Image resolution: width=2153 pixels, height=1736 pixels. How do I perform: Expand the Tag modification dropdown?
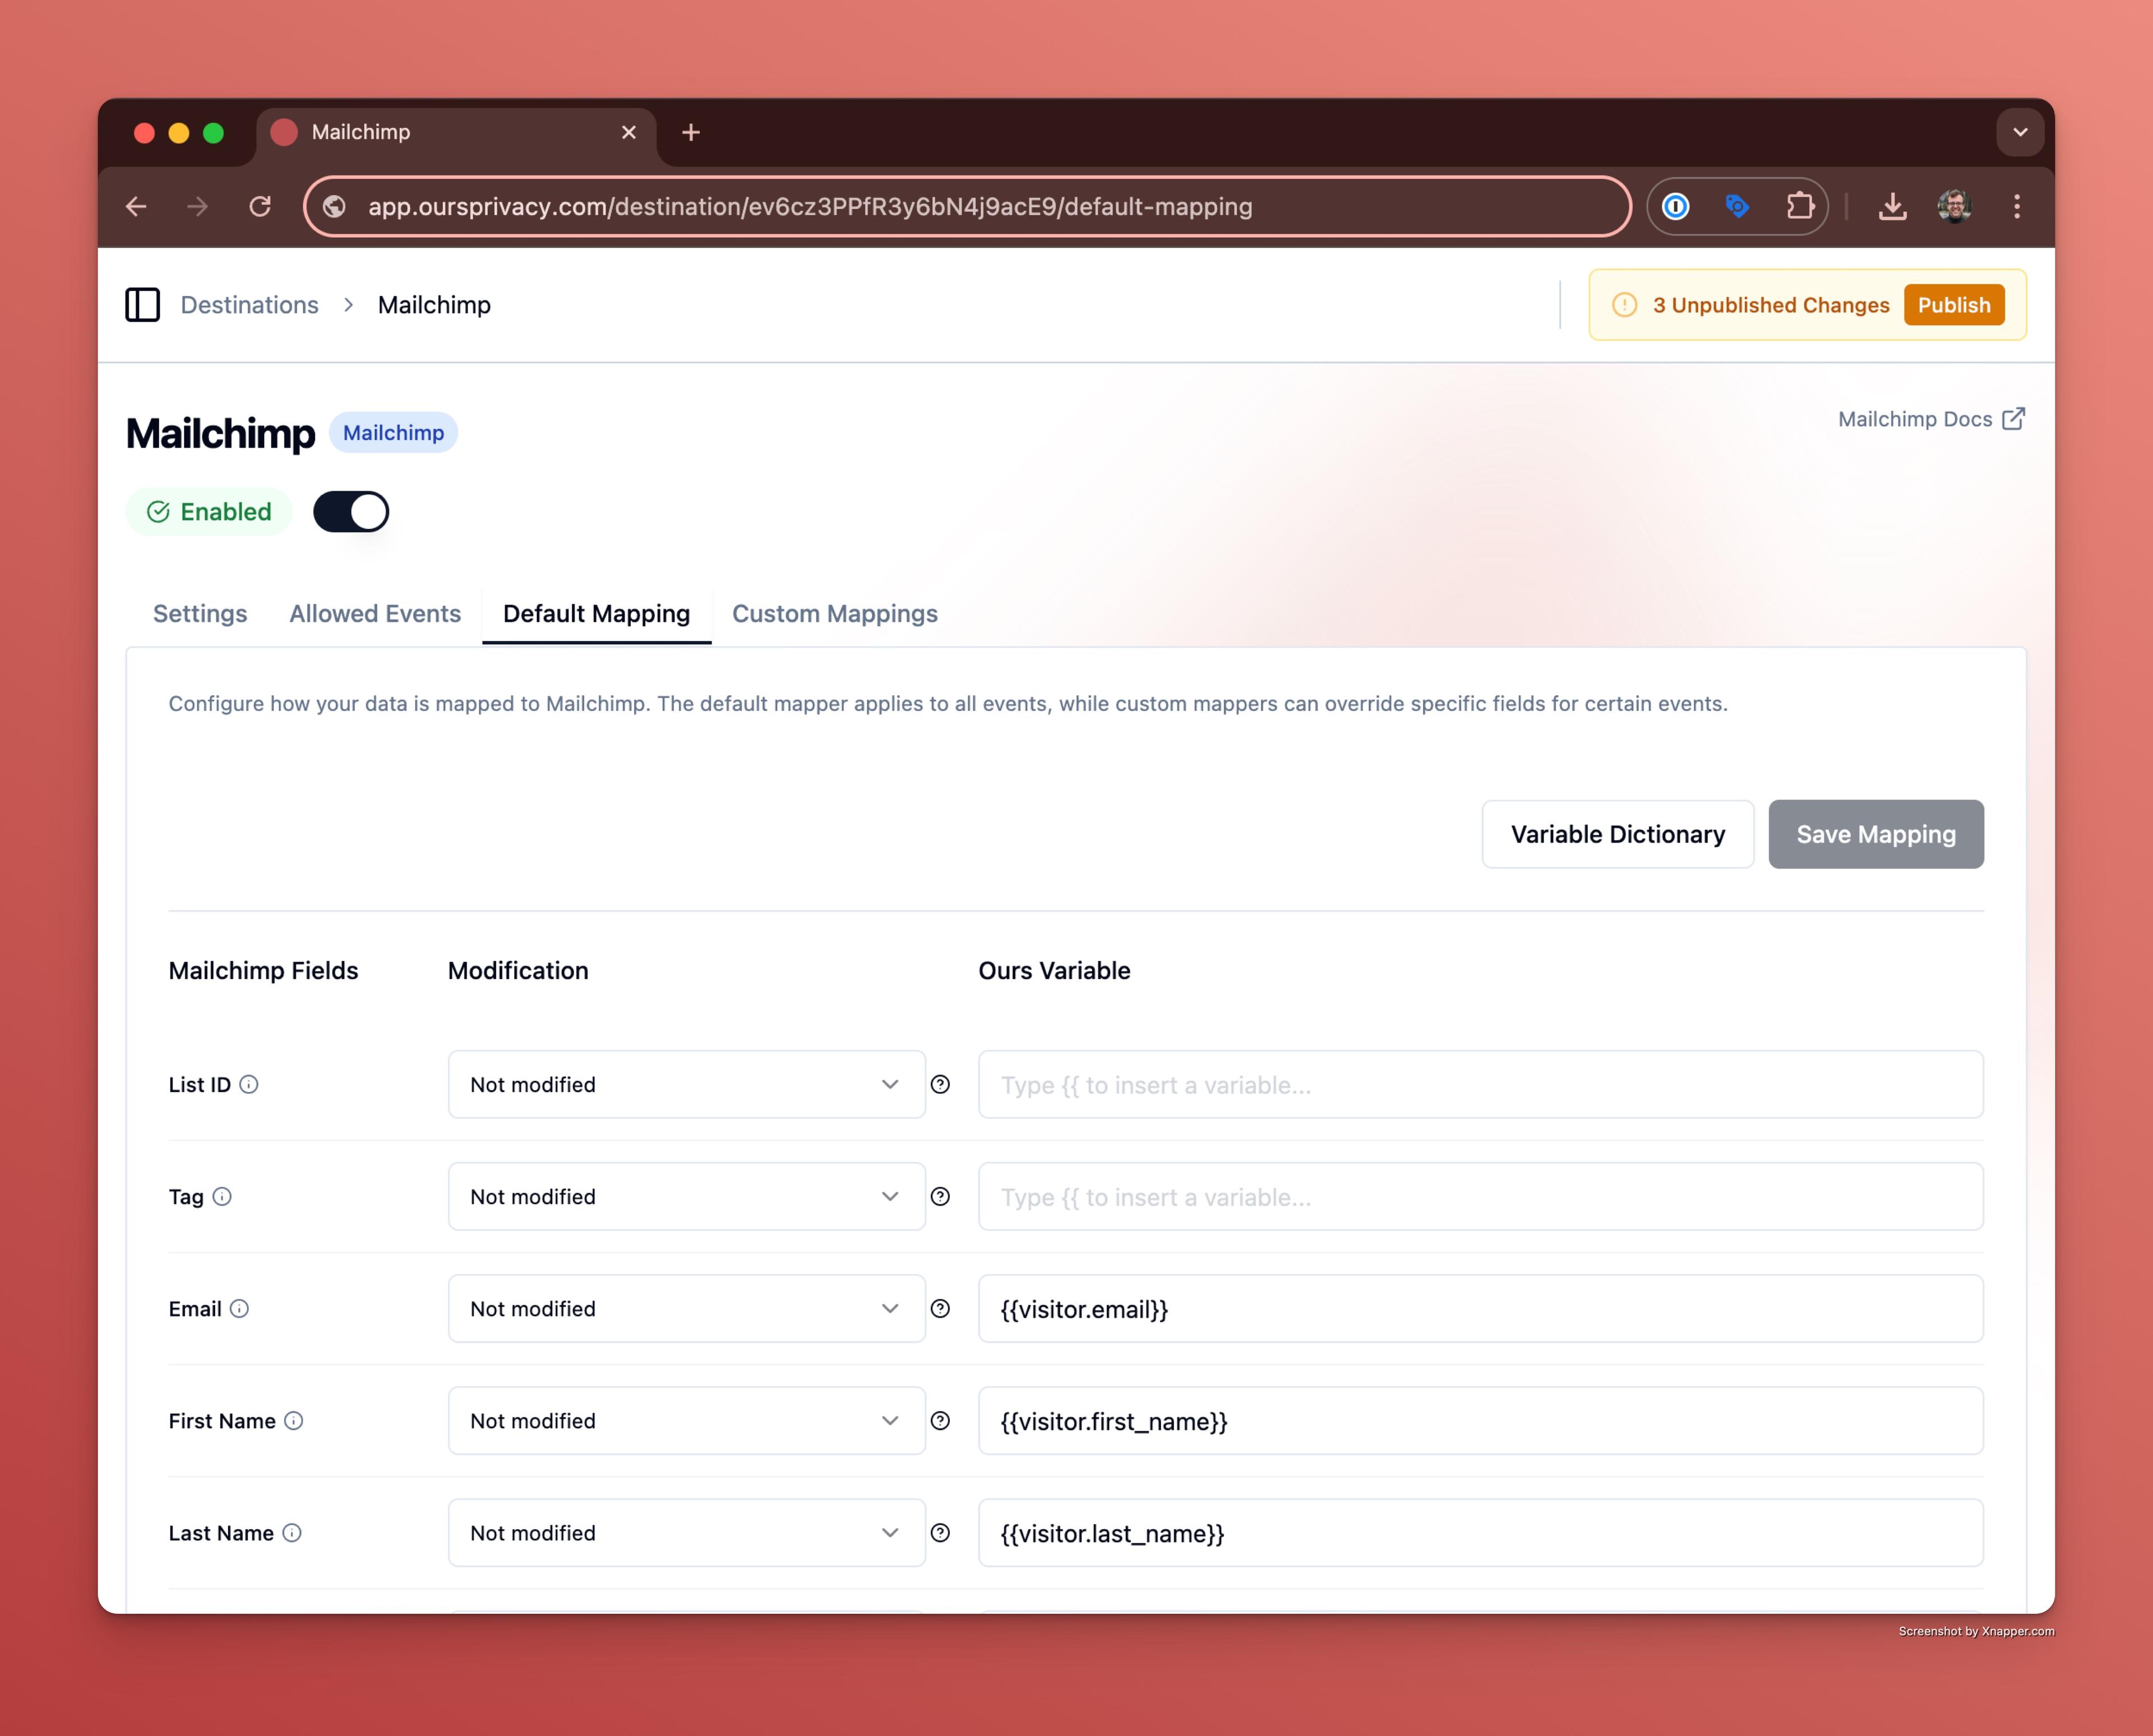686,1196
